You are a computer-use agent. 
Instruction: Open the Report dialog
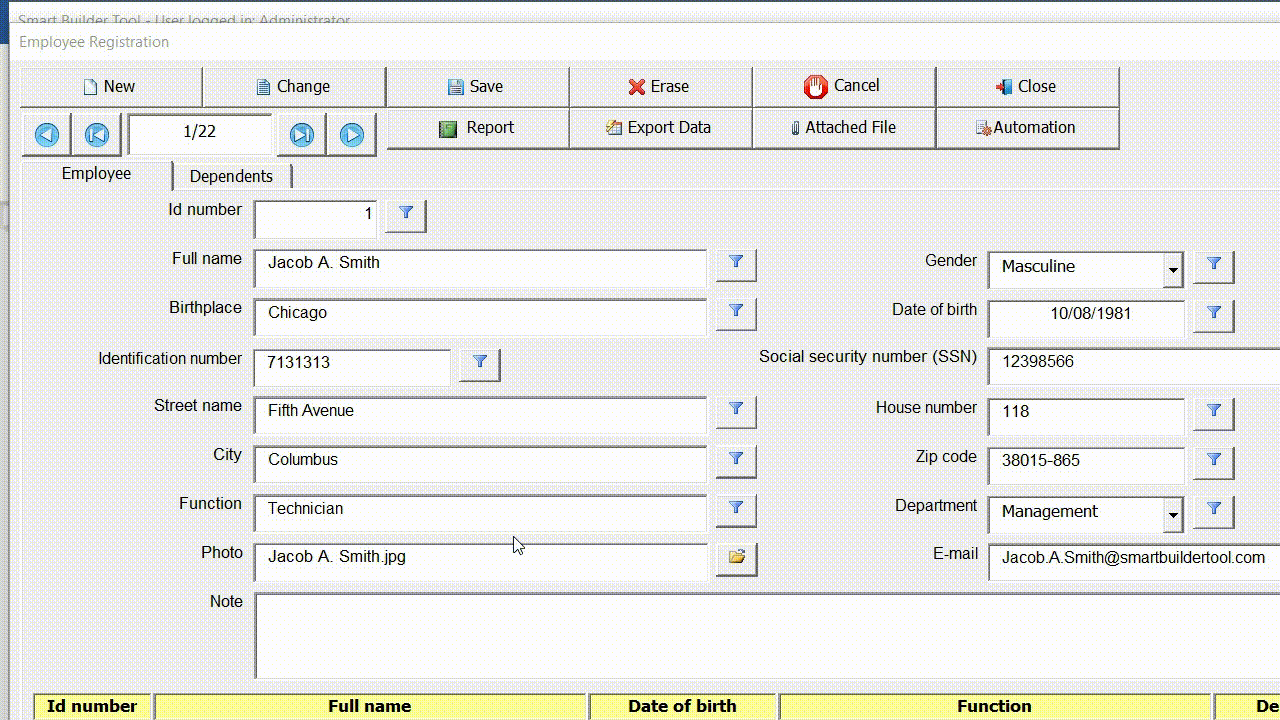[x=477, y=127]
